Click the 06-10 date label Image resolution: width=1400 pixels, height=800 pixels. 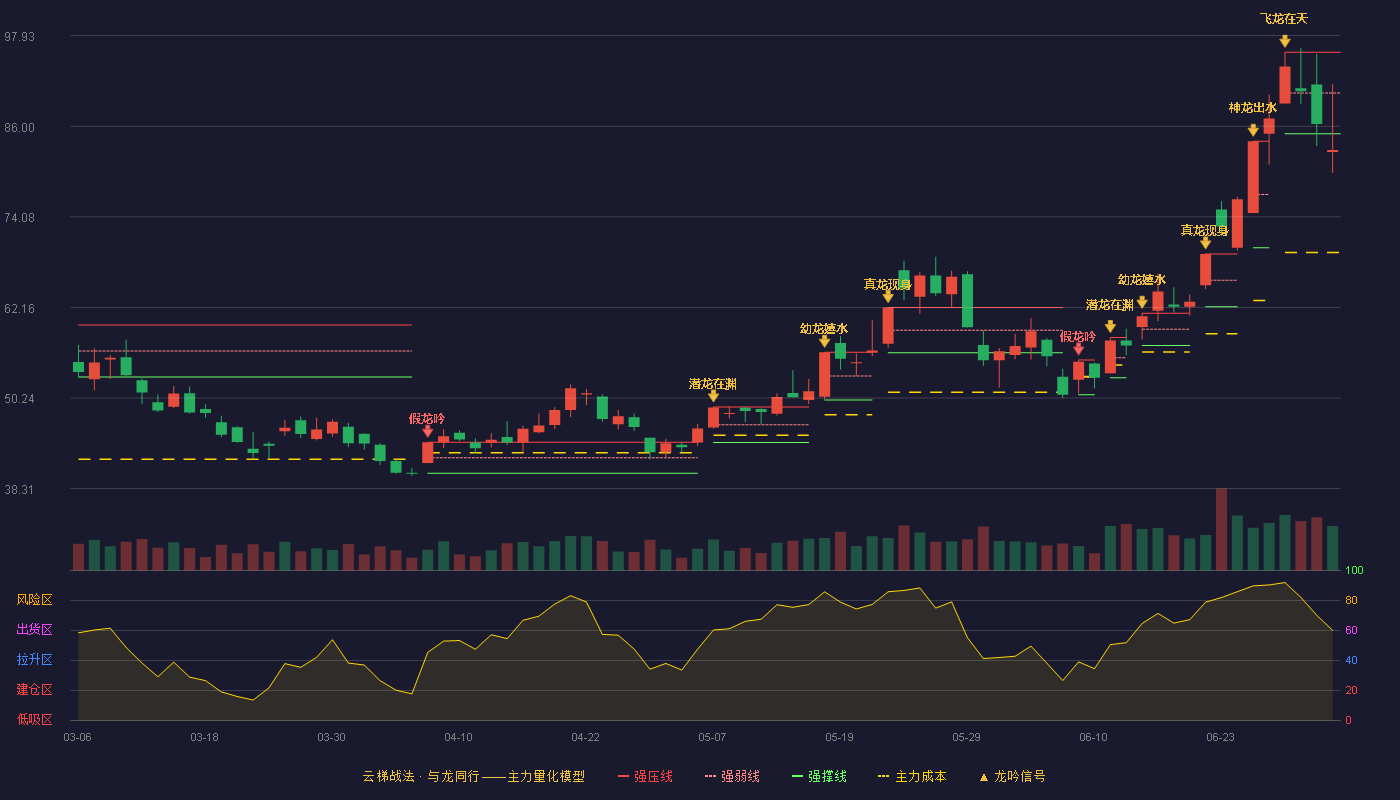point(1093,737)
